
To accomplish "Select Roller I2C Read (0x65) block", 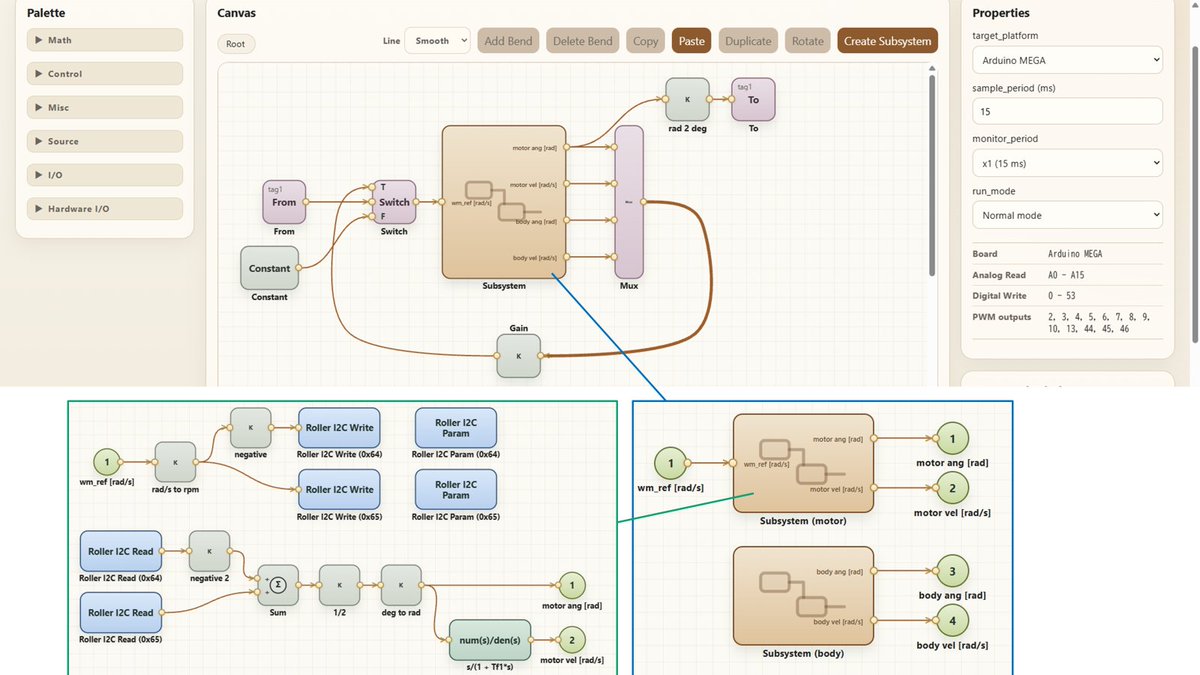I will point(121,613).
